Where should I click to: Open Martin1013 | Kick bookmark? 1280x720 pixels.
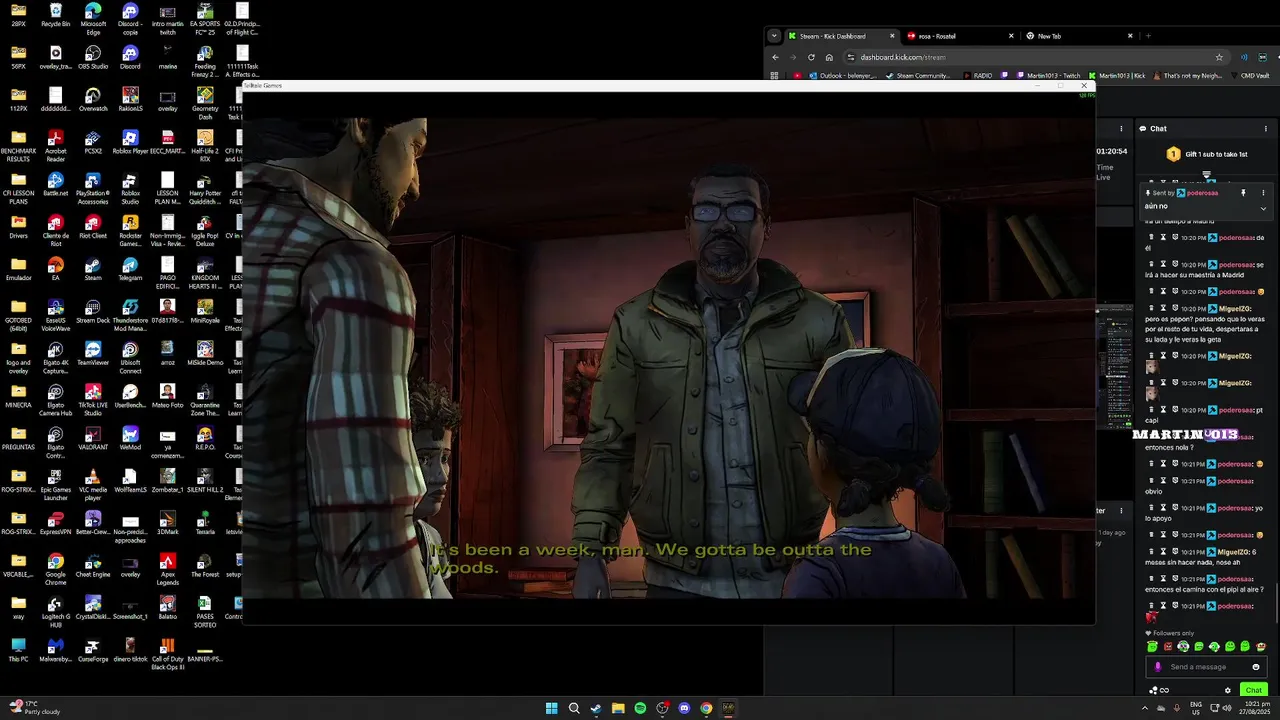1117,75
